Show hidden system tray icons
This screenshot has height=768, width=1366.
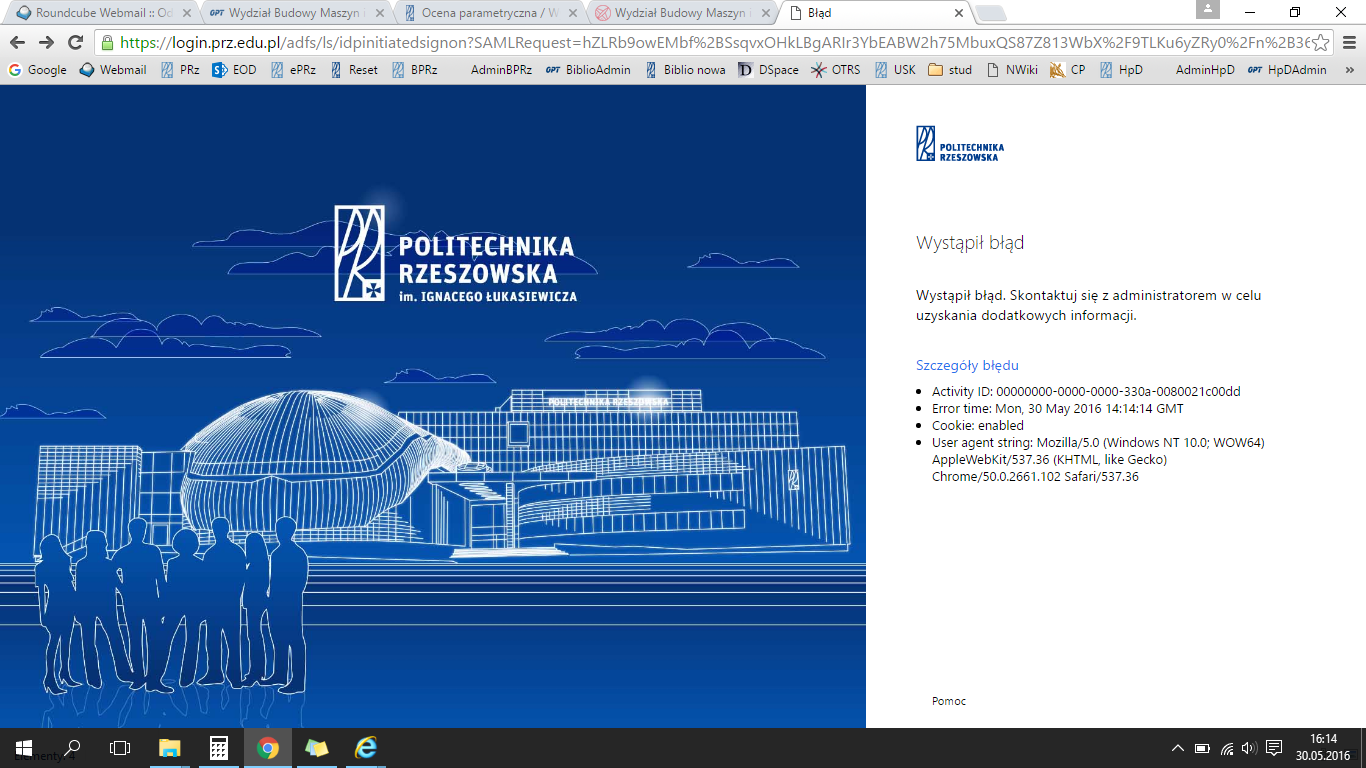tap(1178, 748)
